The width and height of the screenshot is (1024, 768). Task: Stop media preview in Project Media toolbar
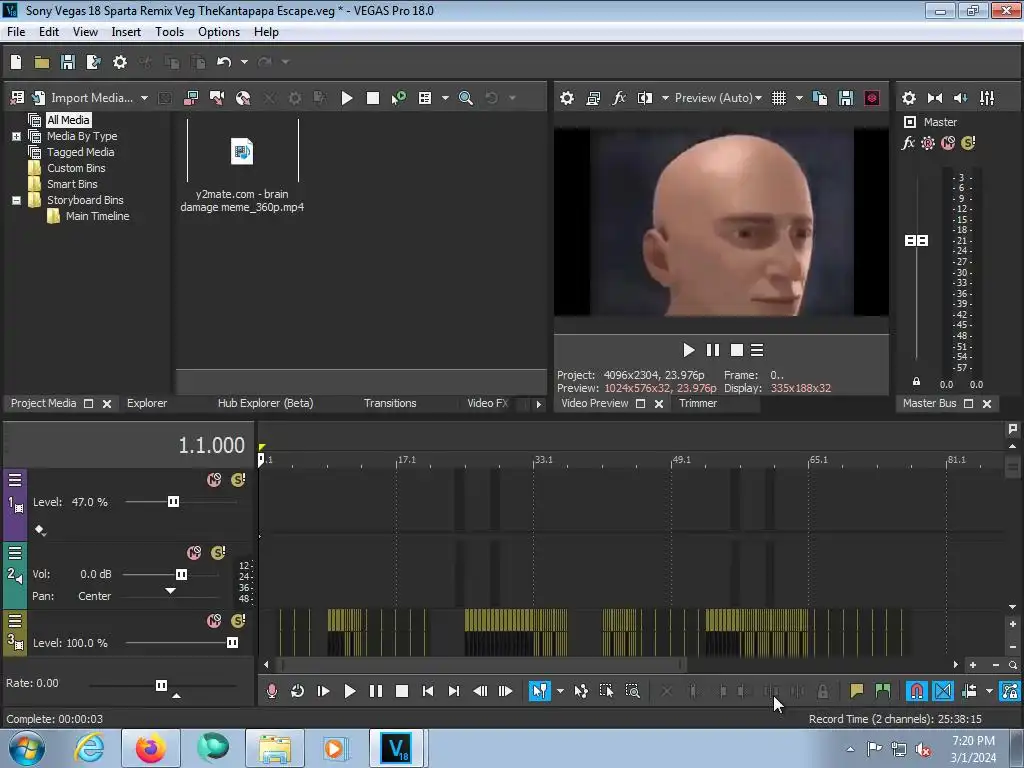point(373,98)
